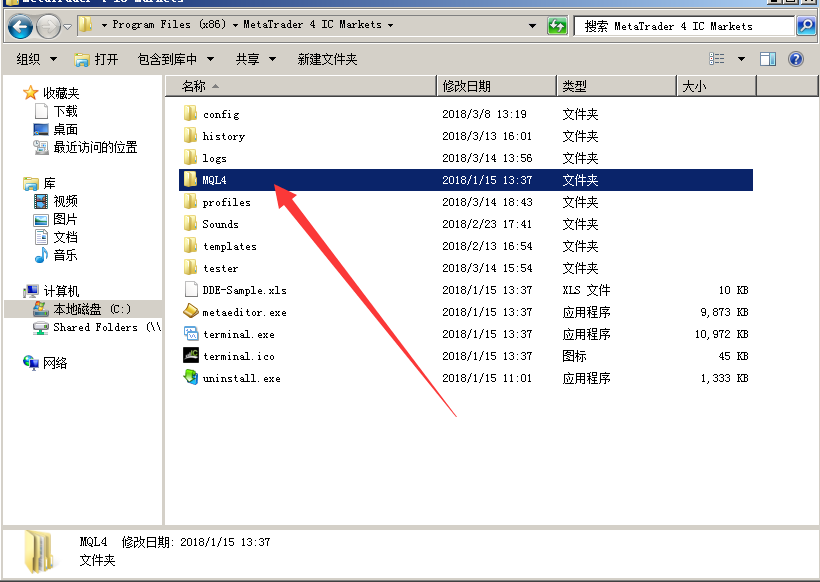Open 网络 in the navigation pane

pos(55,363)
